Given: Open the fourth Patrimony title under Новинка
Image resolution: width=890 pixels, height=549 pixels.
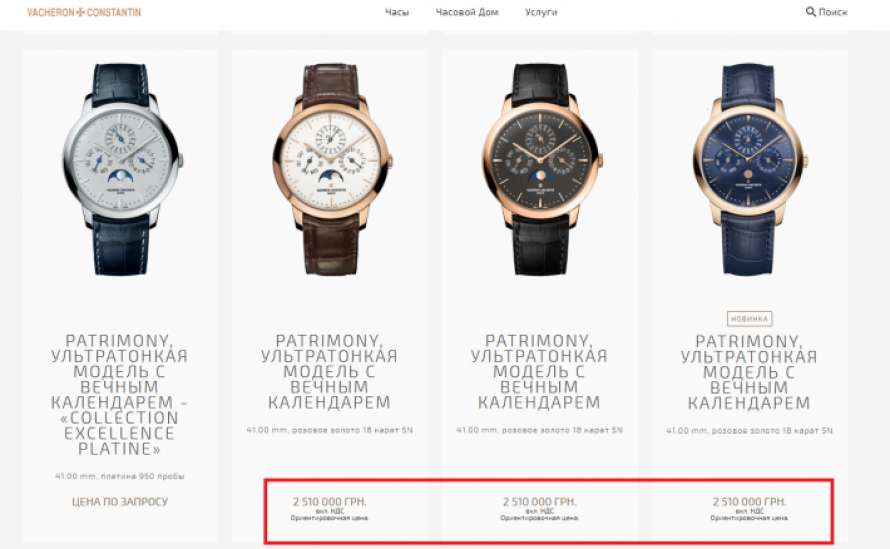Looking at the screenshot, I should (x=749, y=372).
